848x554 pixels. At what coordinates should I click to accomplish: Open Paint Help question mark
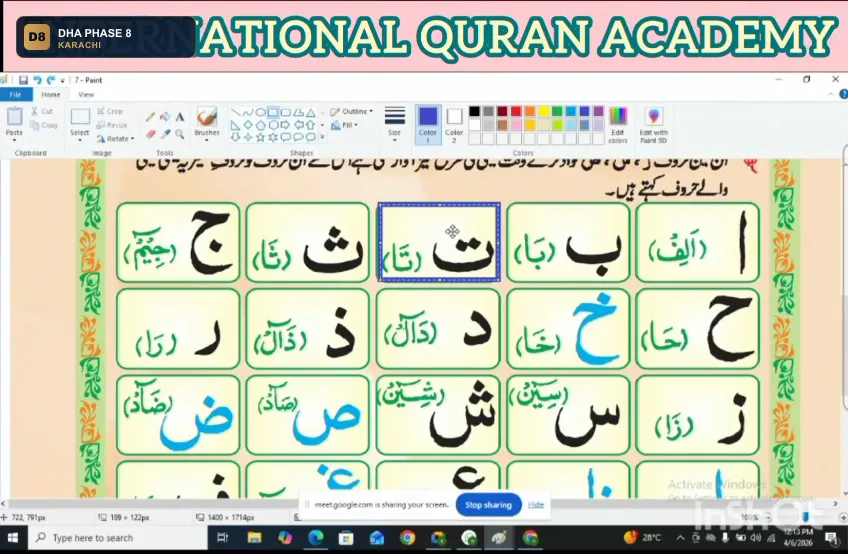tap(843, 94)
